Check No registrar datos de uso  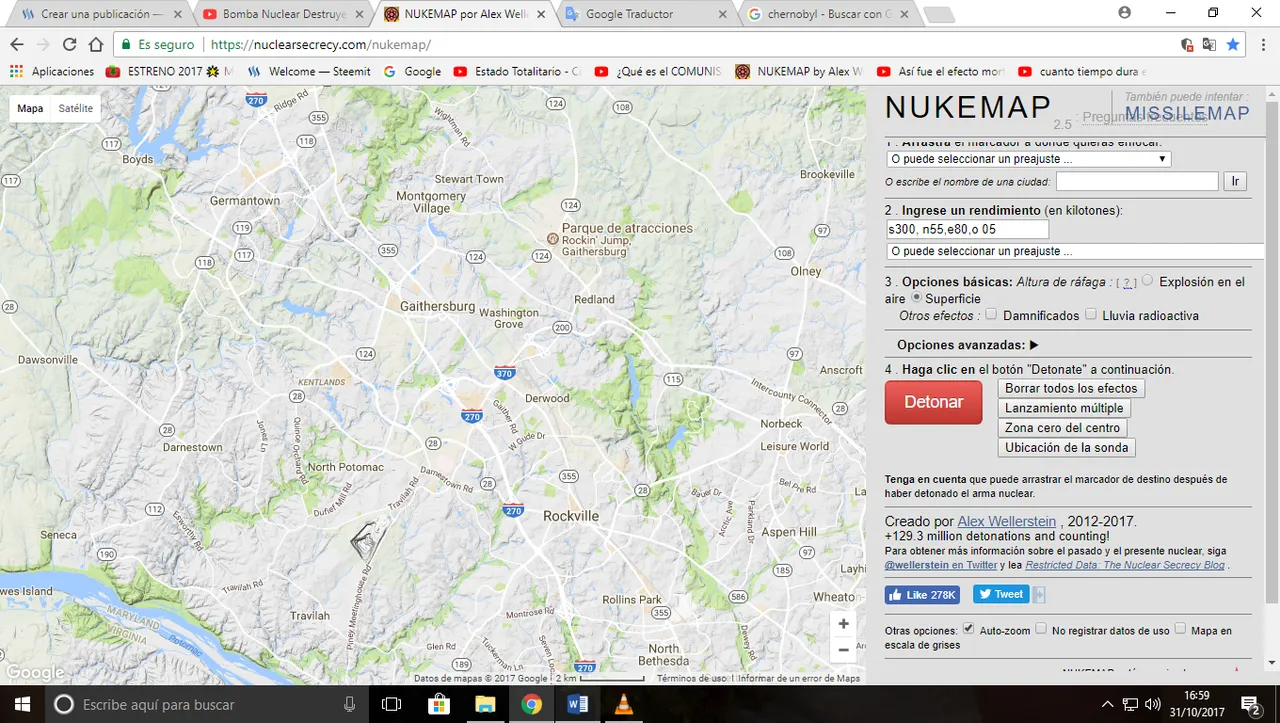point(1041,629)
